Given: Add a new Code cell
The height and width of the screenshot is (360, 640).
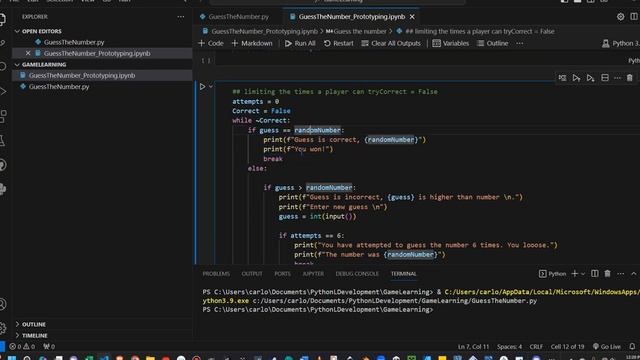Looking at the screenshot, I should [211, 43].
